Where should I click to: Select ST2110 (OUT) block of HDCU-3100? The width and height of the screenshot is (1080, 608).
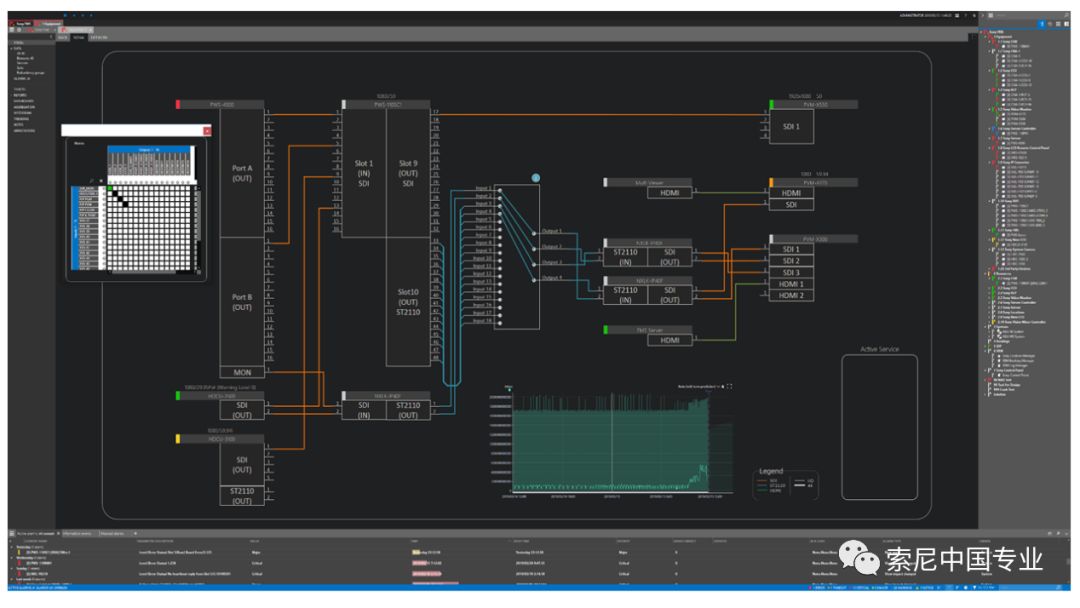[x=242, y=496]
